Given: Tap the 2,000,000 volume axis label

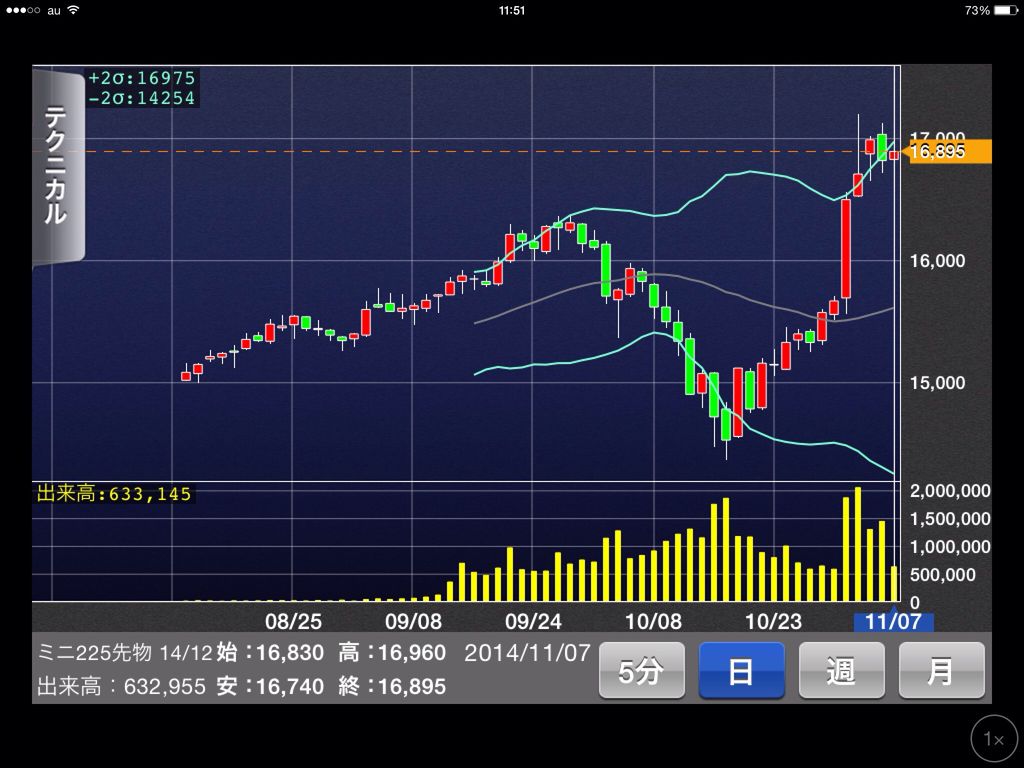Looking at the screenshot, I should tap(950, 491).
